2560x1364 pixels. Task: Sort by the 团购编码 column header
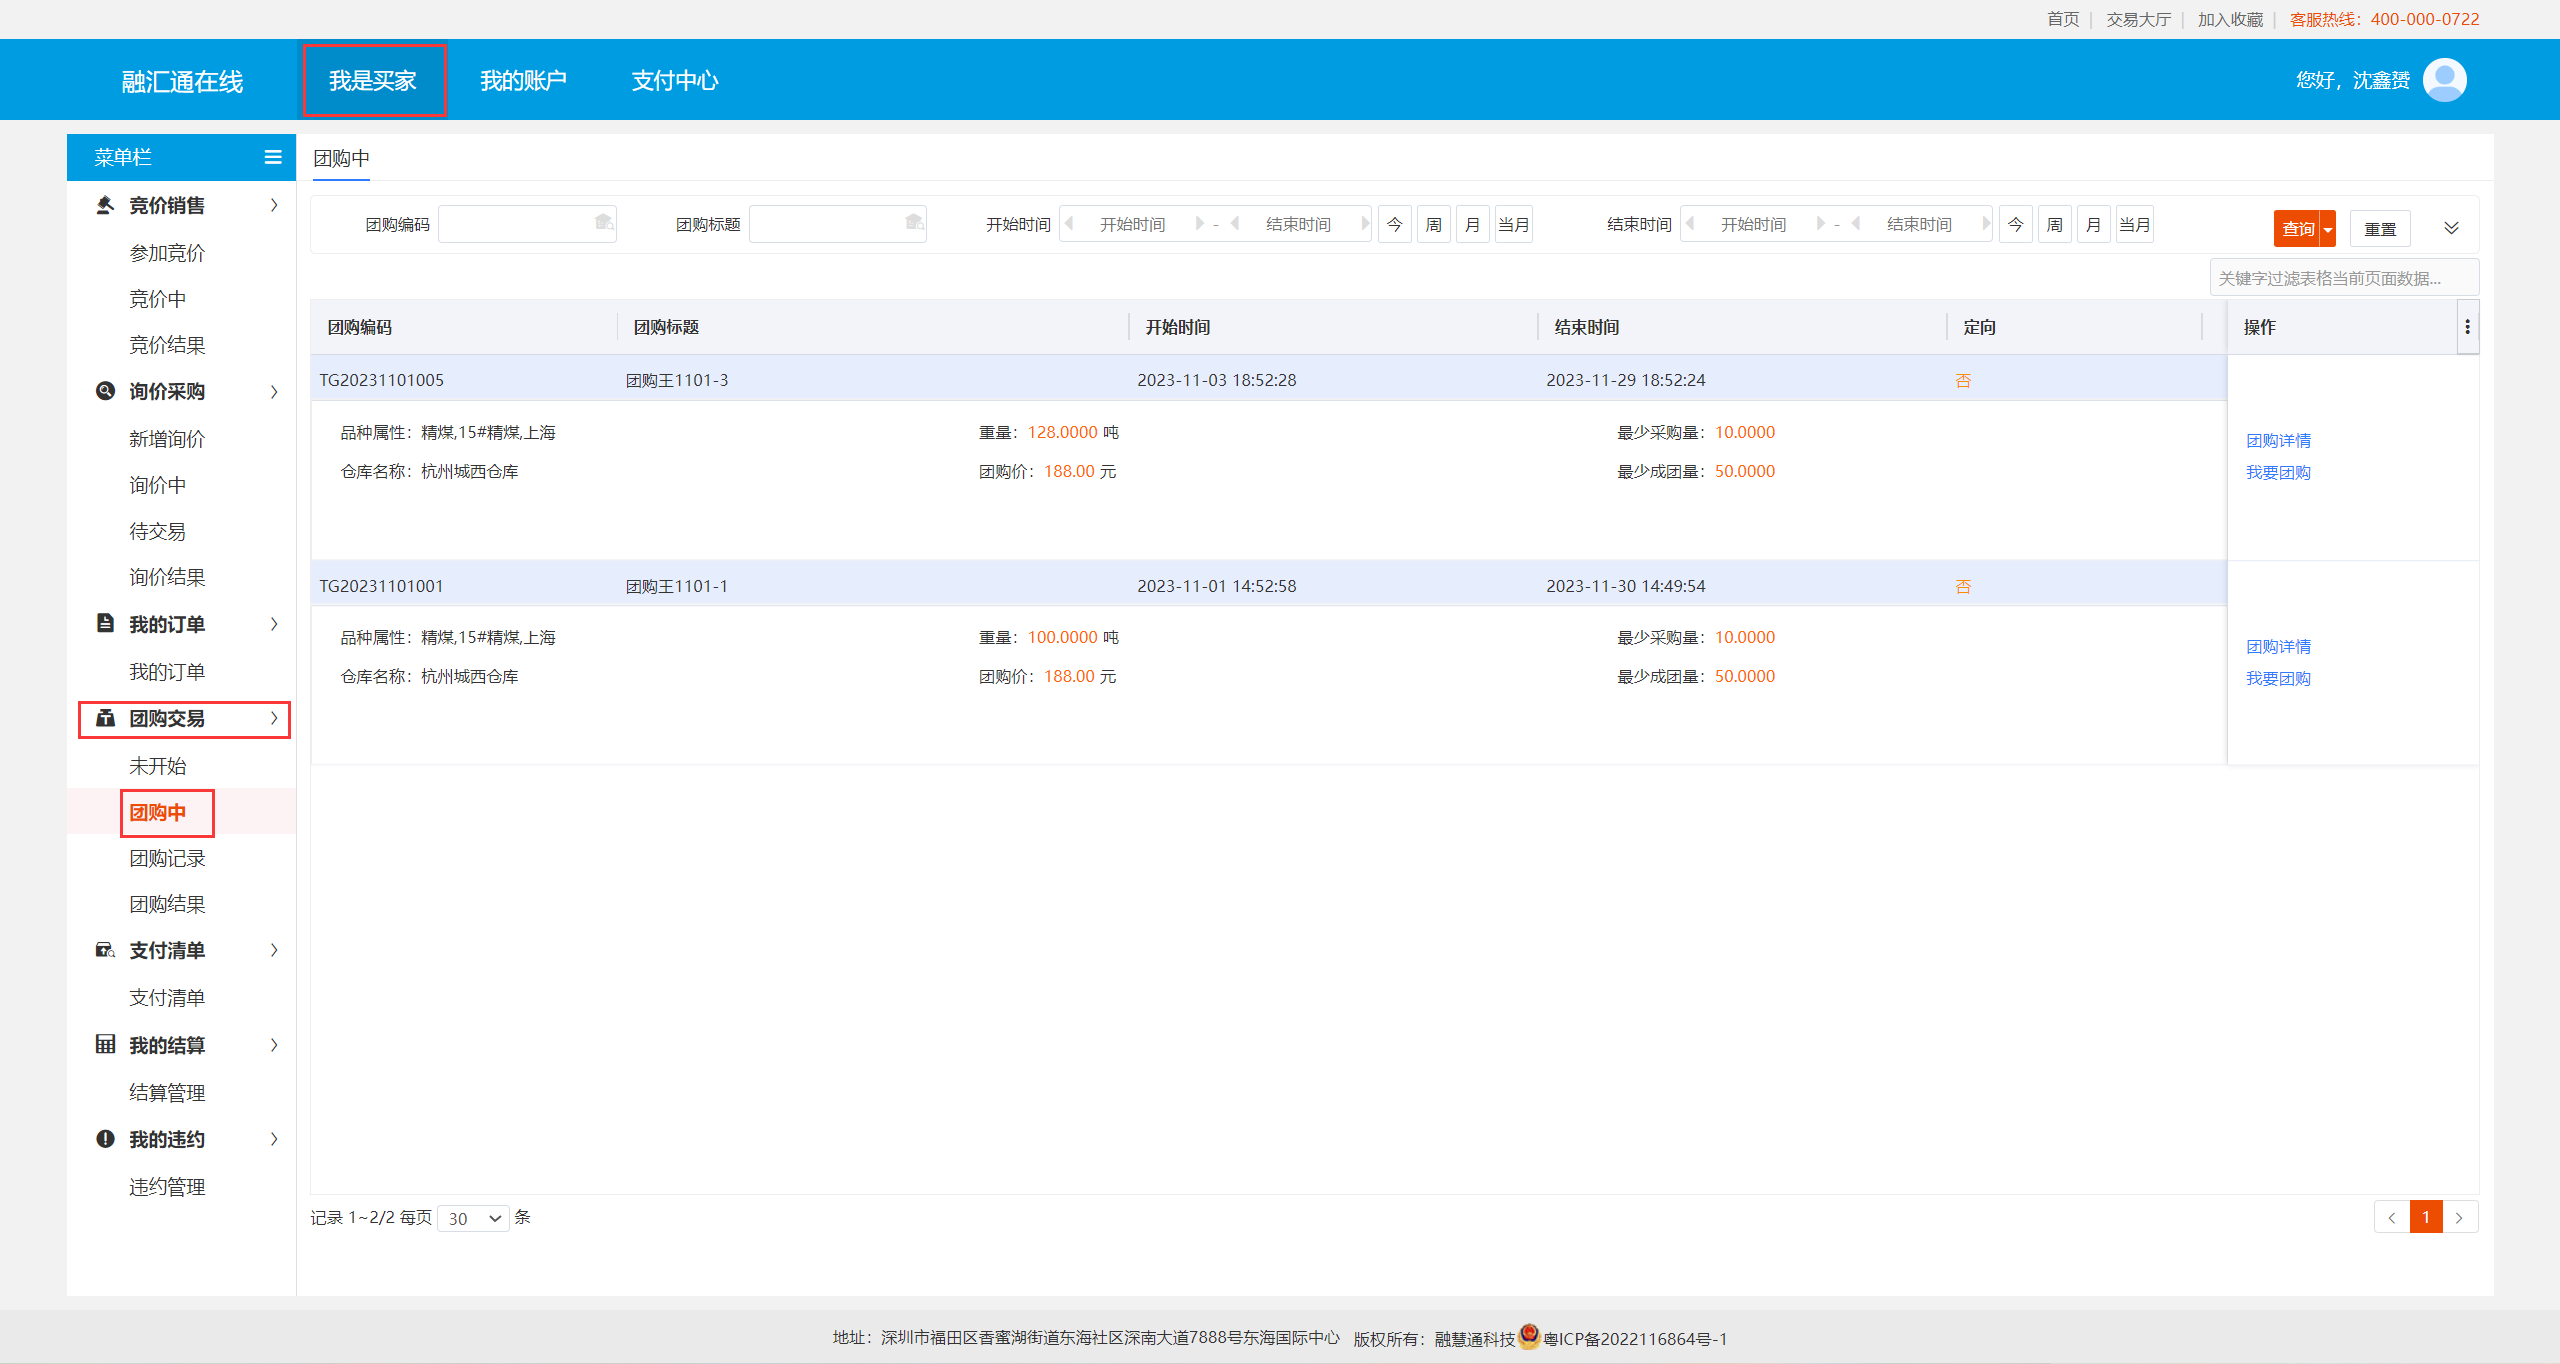360,327
